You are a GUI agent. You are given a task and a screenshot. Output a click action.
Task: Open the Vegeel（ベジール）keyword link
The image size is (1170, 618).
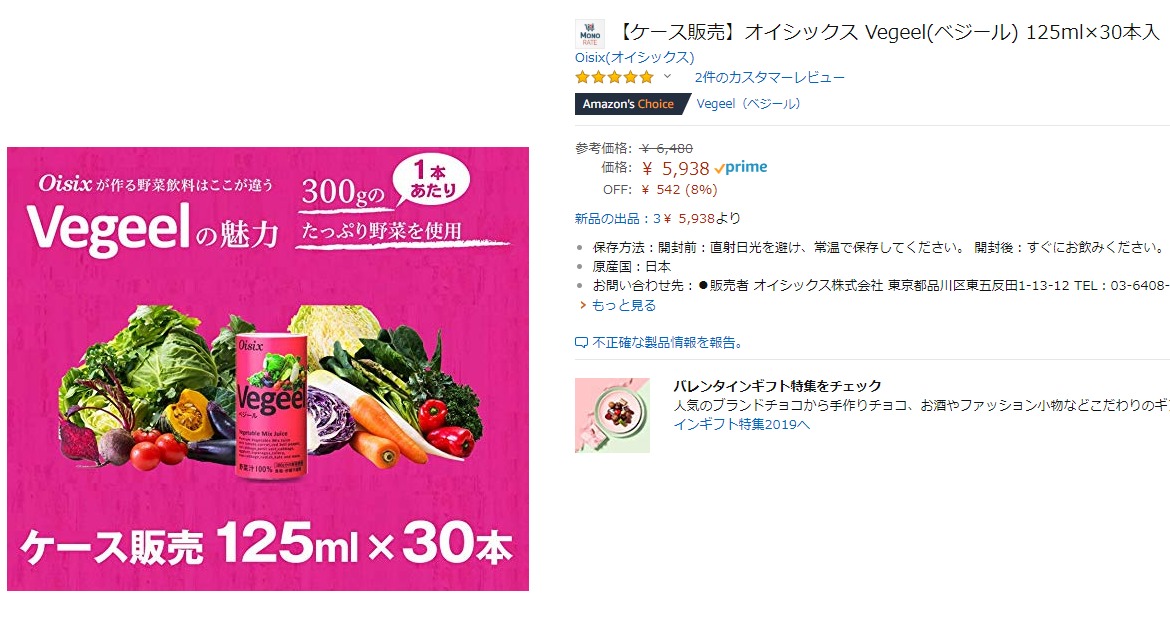[748, 104]
